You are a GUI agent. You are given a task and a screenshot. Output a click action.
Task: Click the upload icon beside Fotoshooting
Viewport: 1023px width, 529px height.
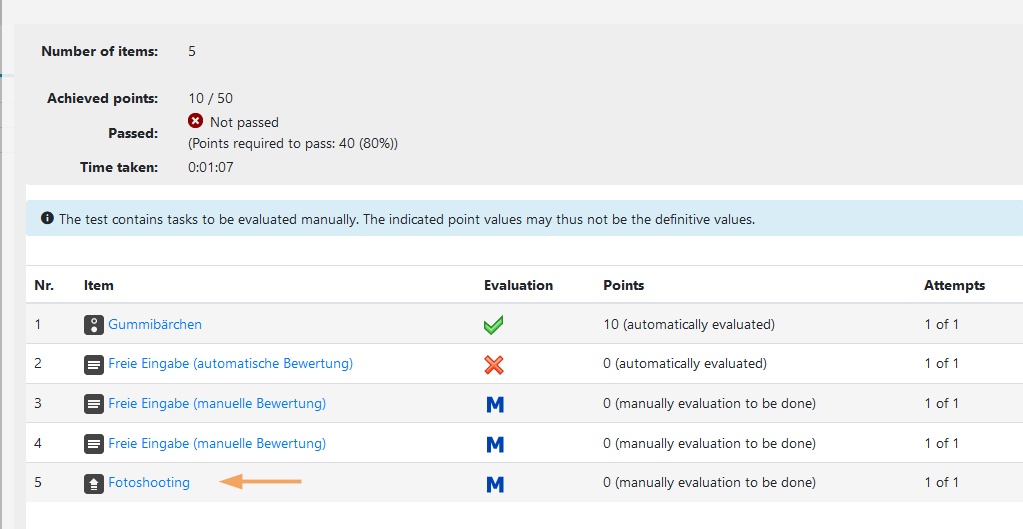coord(94,483)
